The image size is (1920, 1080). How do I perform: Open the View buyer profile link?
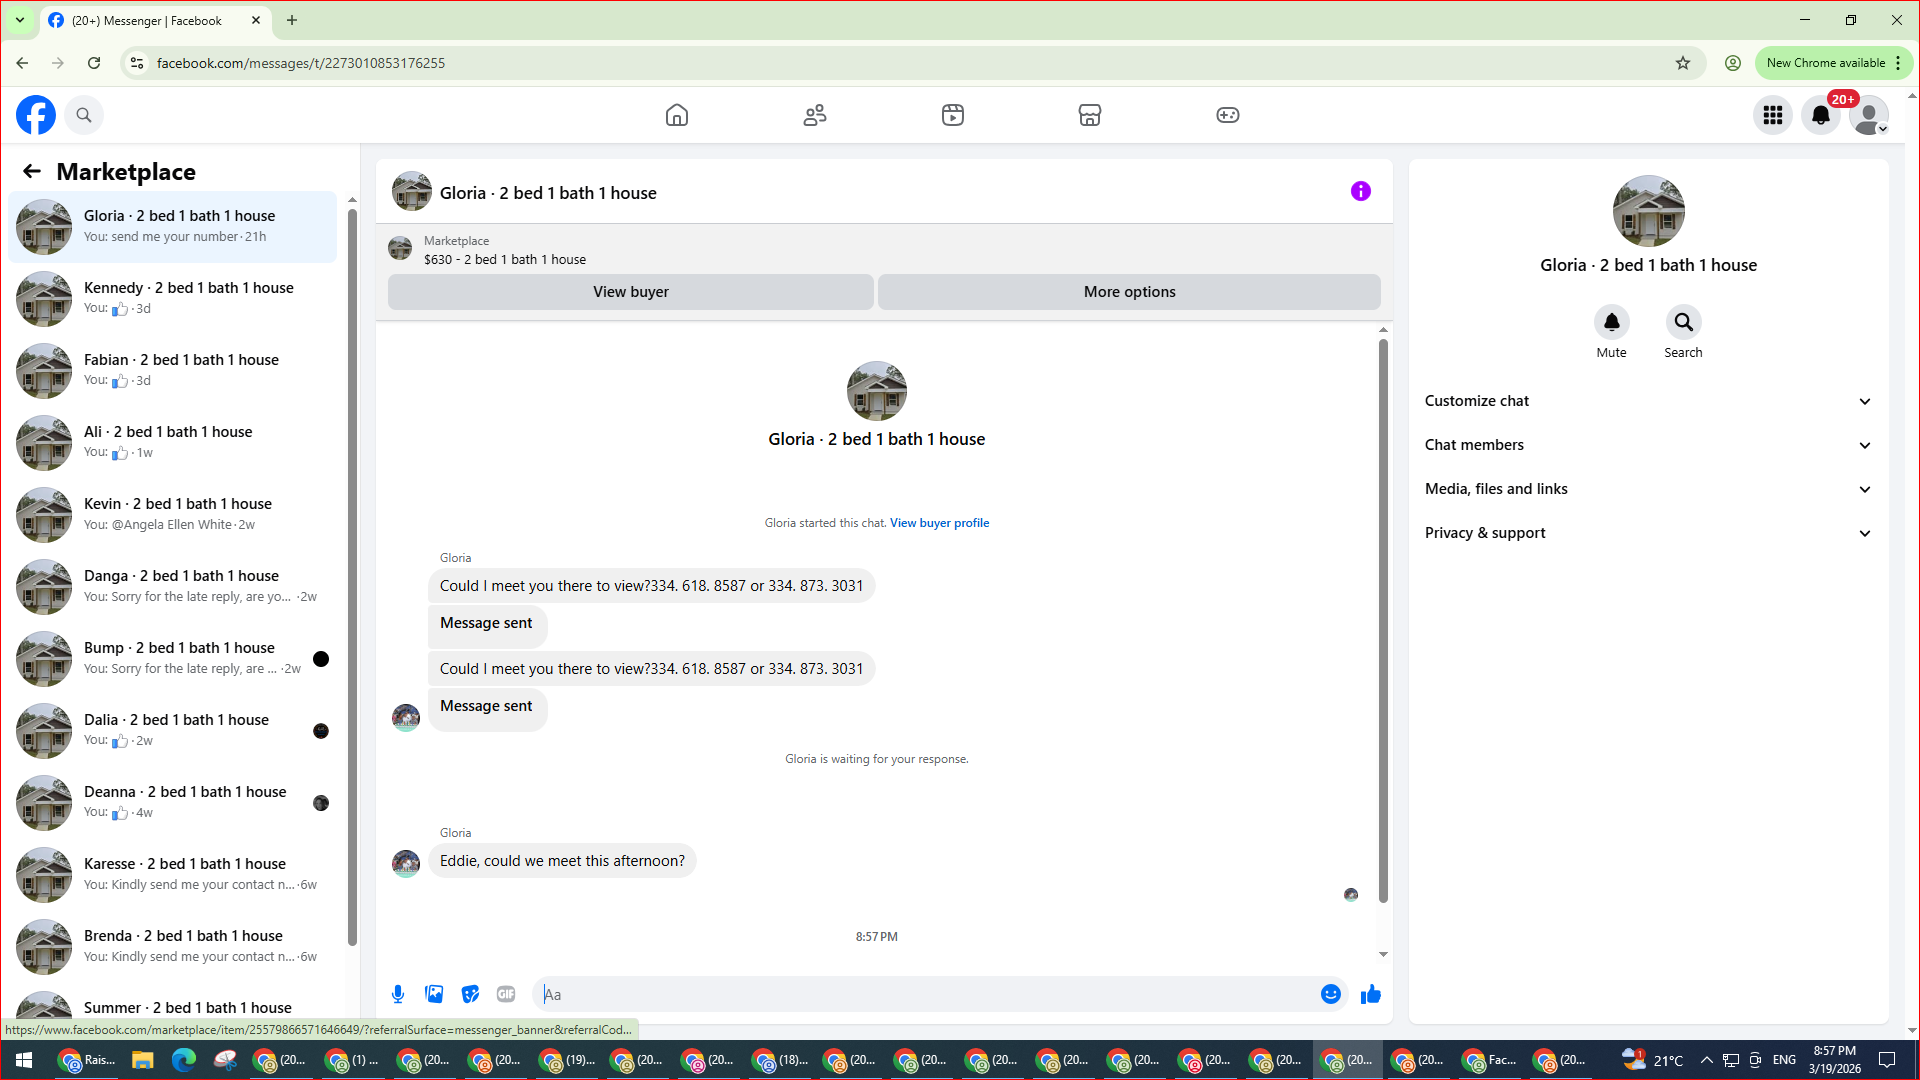coord(939,523)
